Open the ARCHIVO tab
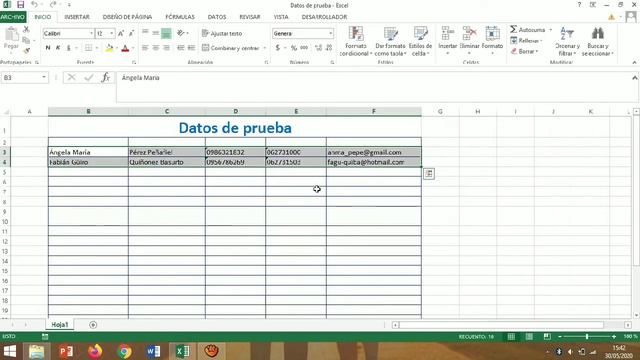The width and height of the screenshot is (640, 360). coord(13,17)
